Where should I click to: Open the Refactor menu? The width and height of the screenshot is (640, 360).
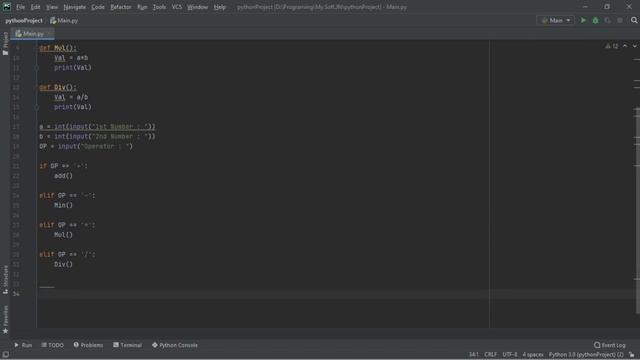pyautogui.click(x=121, y=7)
